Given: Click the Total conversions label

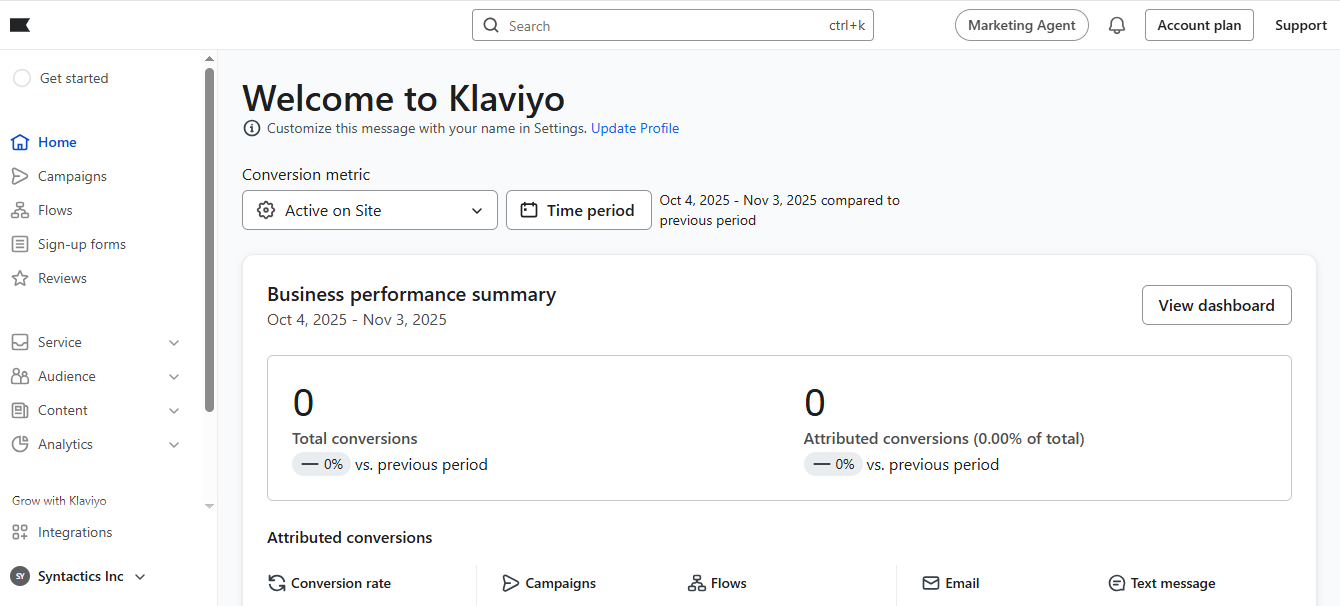Looking at the screenshot, I should click(x=355, y=438).
